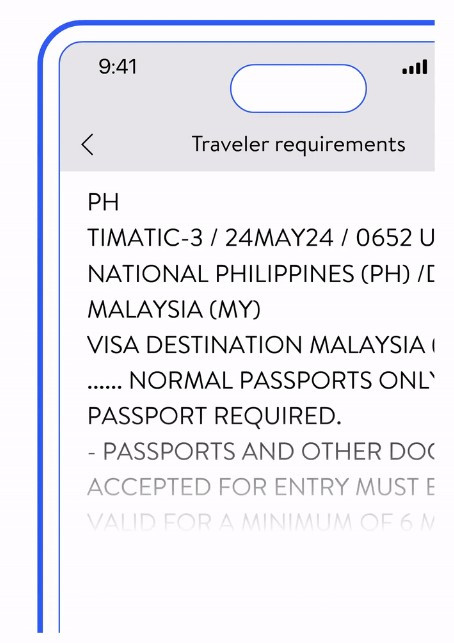Click the word REQUIRED in passport line
Screen dimensions: 454x643
tap(278, 416)
